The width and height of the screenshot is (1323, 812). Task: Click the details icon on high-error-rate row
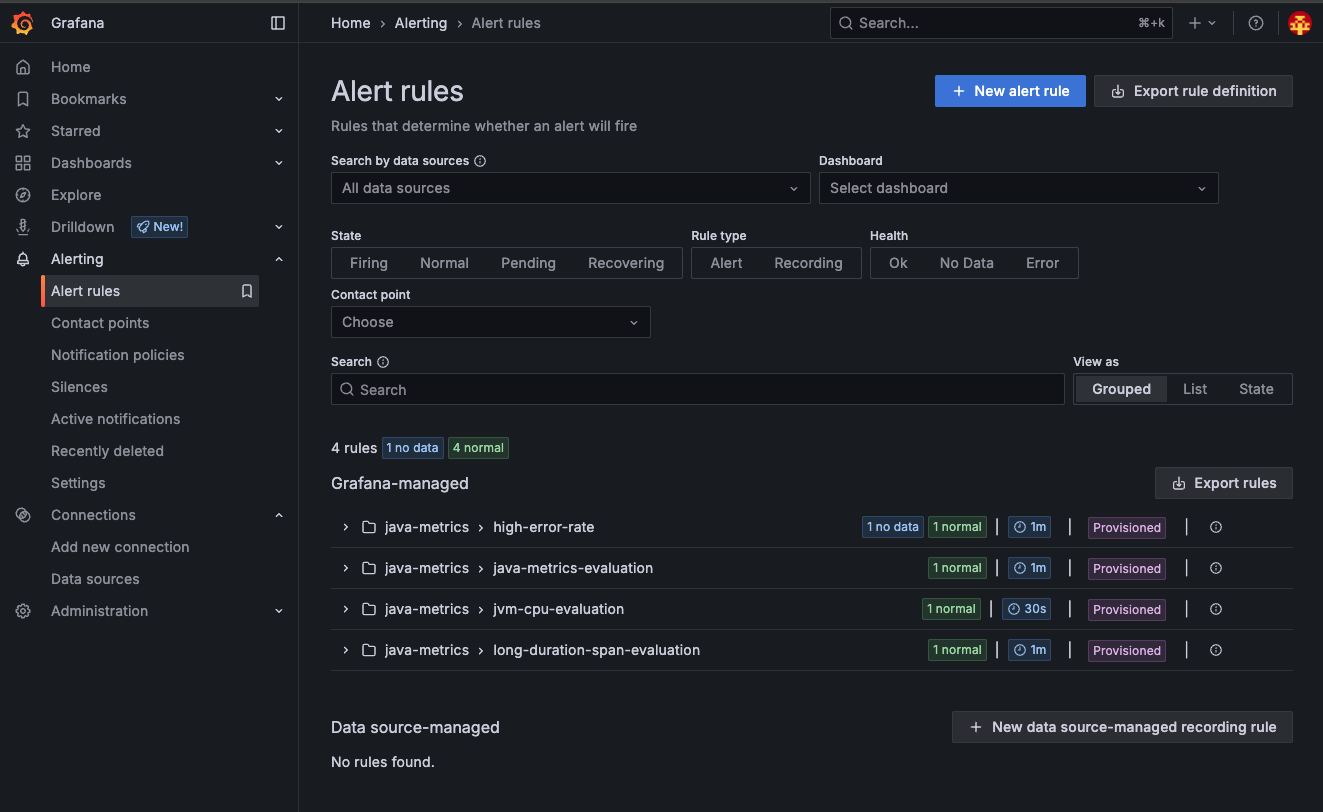click(x=1216, y=527)
